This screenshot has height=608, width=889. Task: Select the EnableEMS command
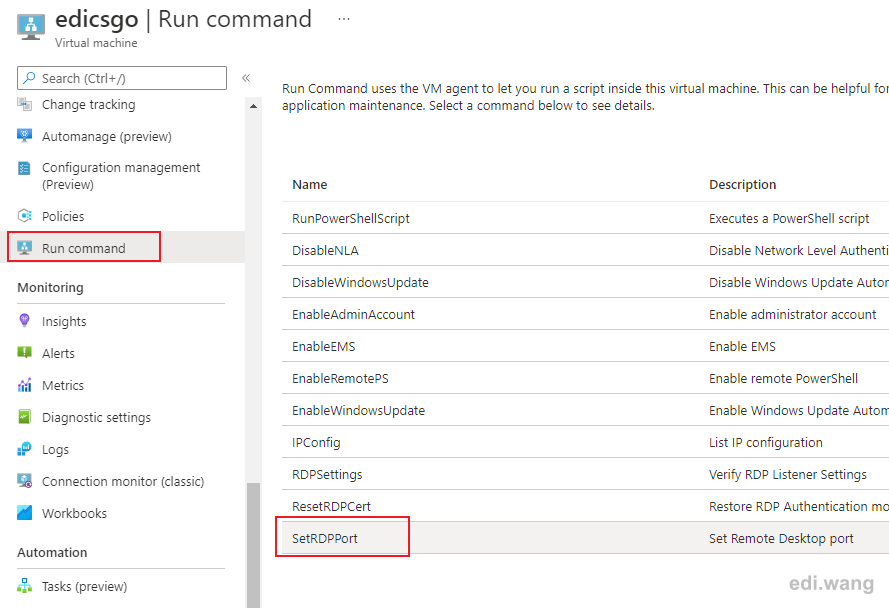(323, 346)
